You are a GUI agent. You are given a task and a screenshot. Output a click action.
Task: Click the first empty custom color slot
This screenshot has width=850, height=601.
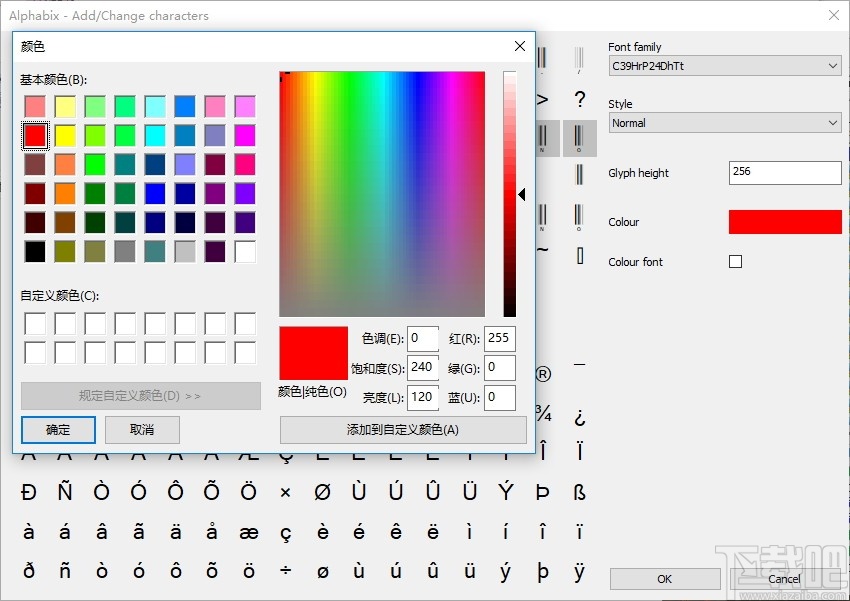coord(35,323)
